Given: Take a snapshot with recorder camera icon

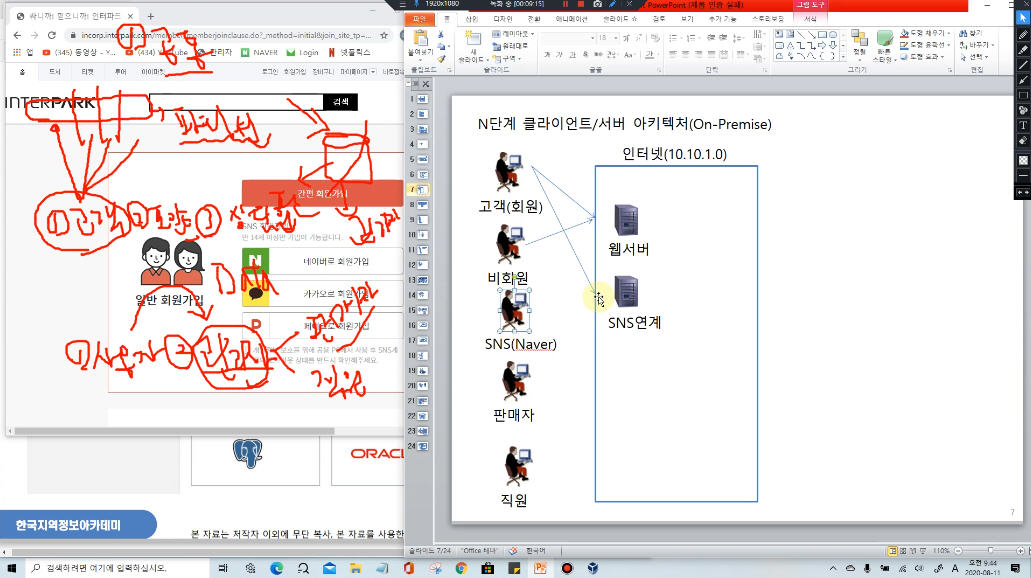Looking at the screenshot, I should [597, 4].
